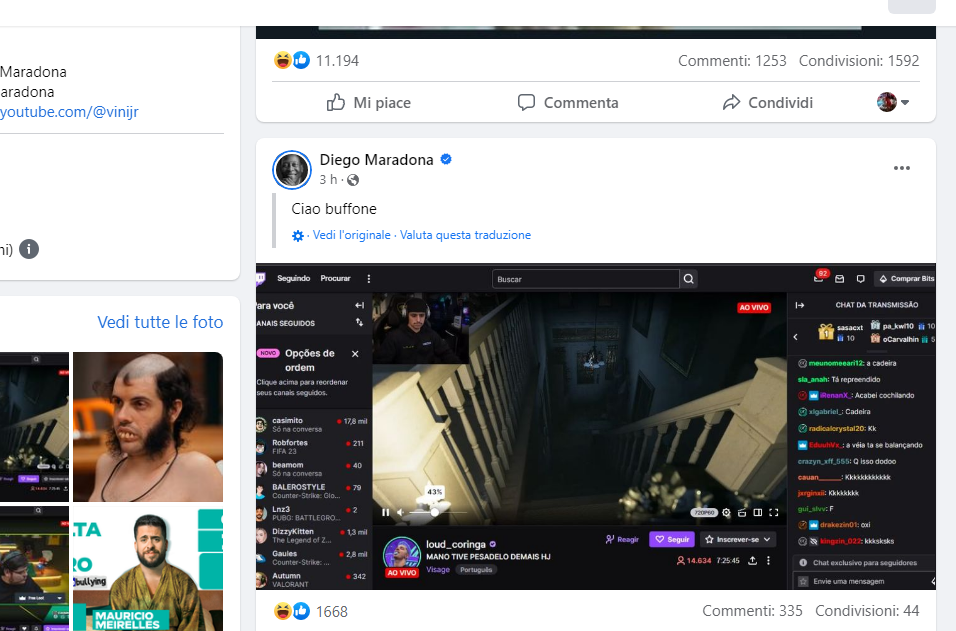This screenshot has height=631, width=956.
Task: Pause the Twitch stream video
Action: pyautogui.click(x=385, y=513)
